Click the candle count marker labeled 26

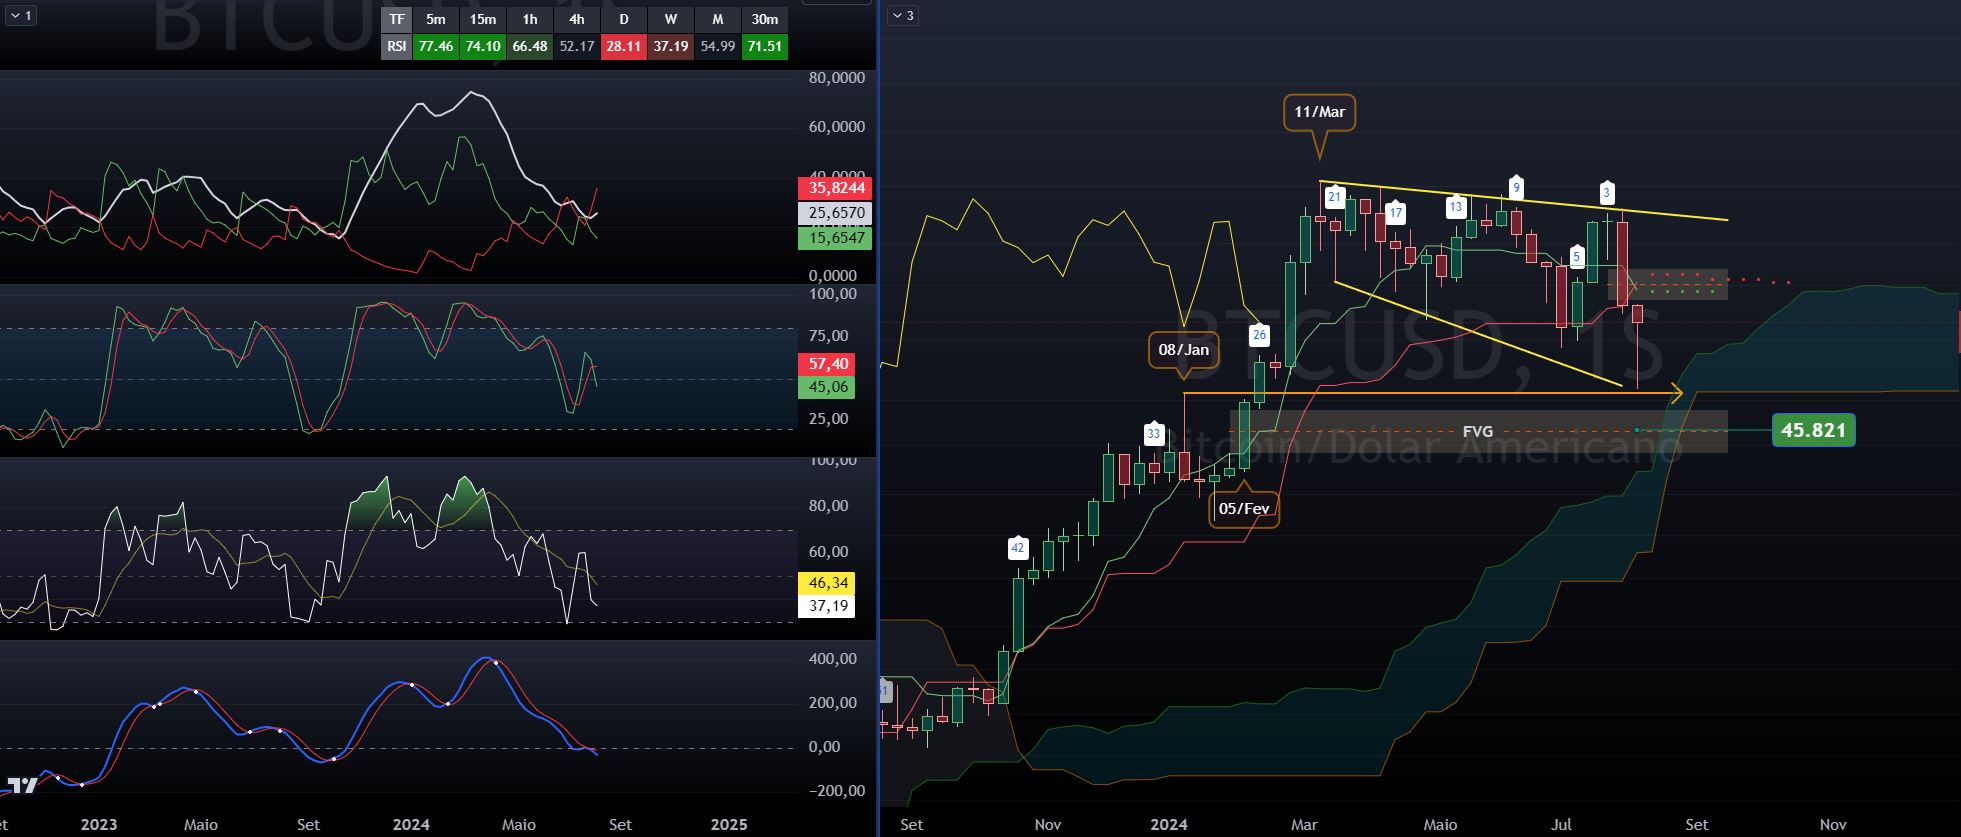(1259, 335)
